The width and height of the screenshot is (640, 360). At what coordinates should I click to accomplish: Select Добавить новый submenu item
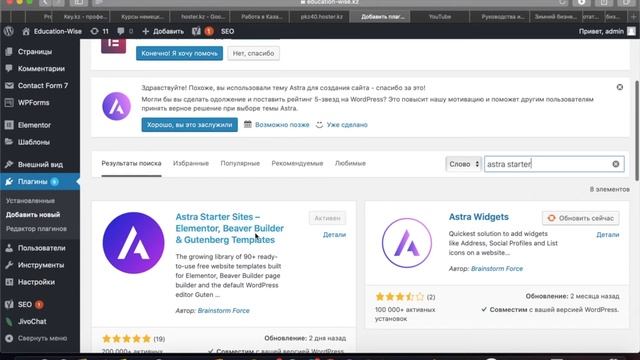(33, 215)
